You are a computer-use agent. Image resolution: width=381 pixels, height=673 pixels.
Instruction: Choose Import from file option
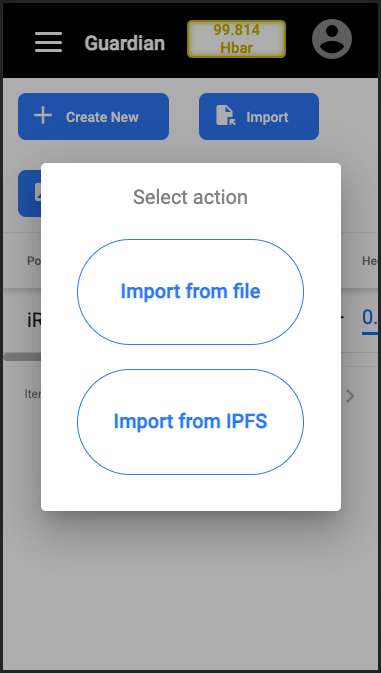click(x=190, y=292)
